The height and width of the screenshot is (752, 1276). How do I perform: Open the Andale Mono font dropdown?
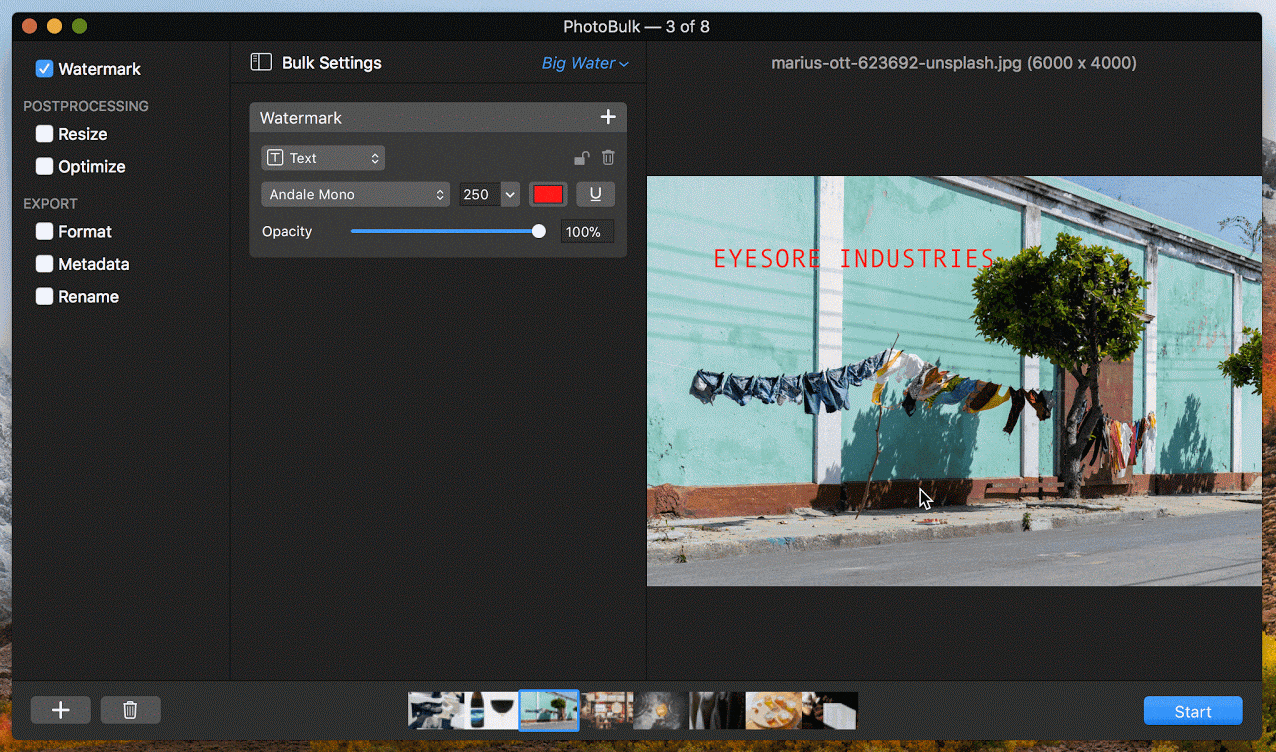pyautogui.click(x=356, y=194)
